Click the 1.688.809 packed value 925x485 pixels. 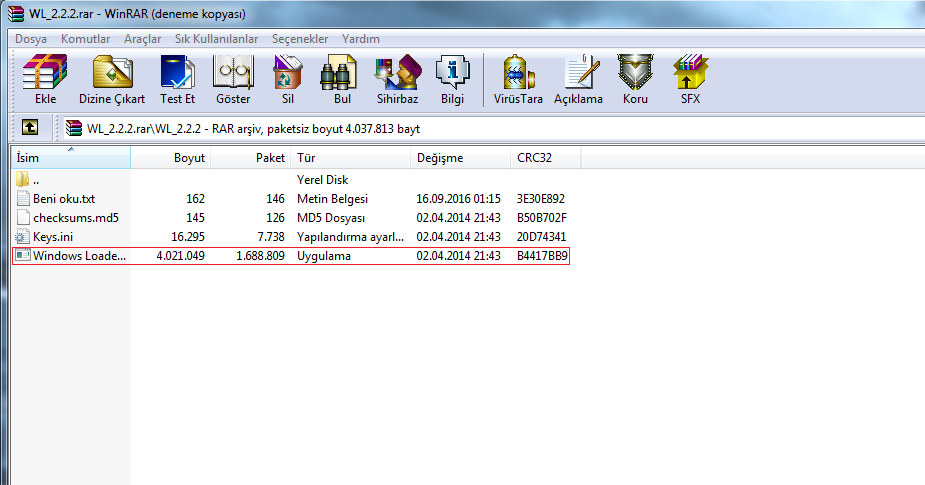(260, 255)
